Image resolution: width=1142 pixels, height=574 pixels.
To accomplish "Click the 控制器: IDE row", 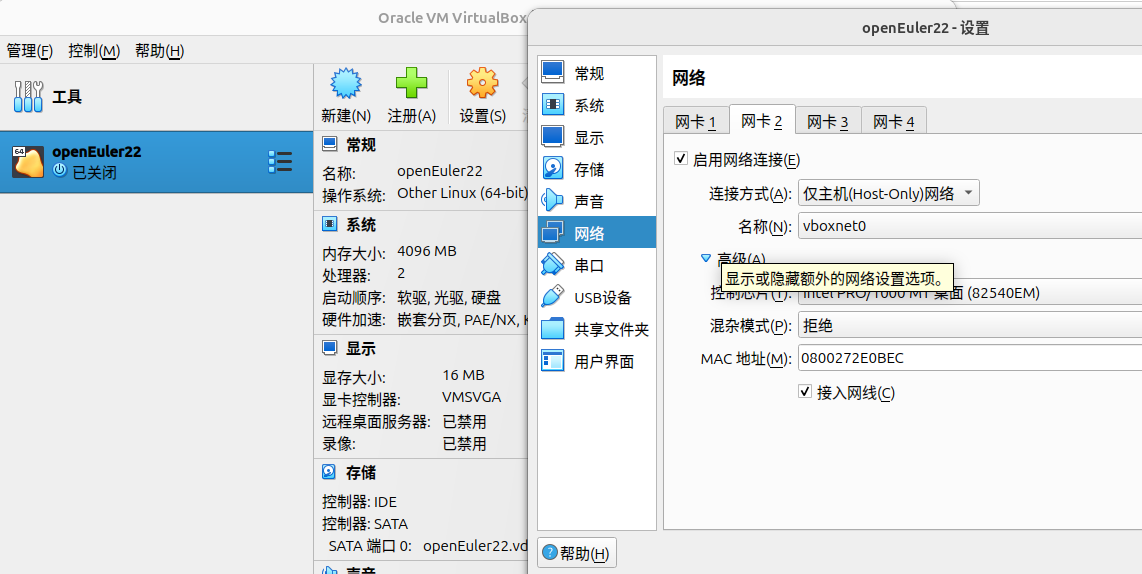I will coord(360,502).
